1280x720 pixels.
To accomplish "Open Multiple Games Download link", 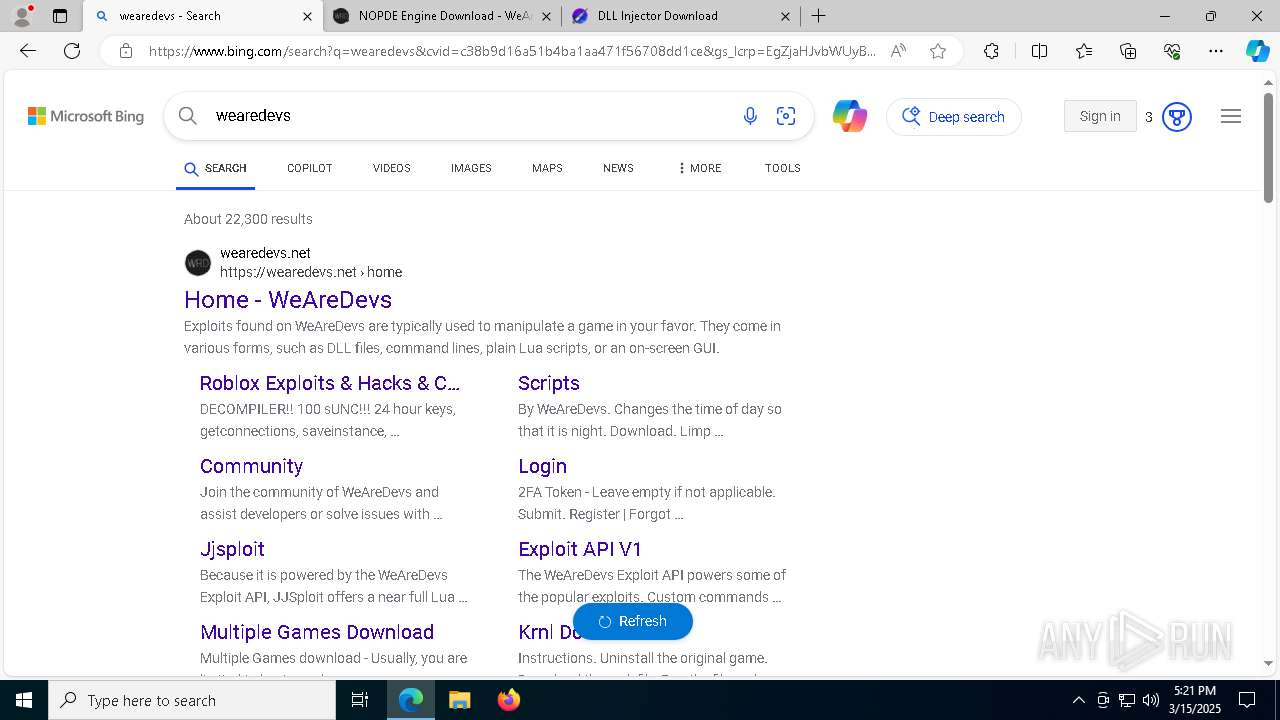I will tap(317, 632).
